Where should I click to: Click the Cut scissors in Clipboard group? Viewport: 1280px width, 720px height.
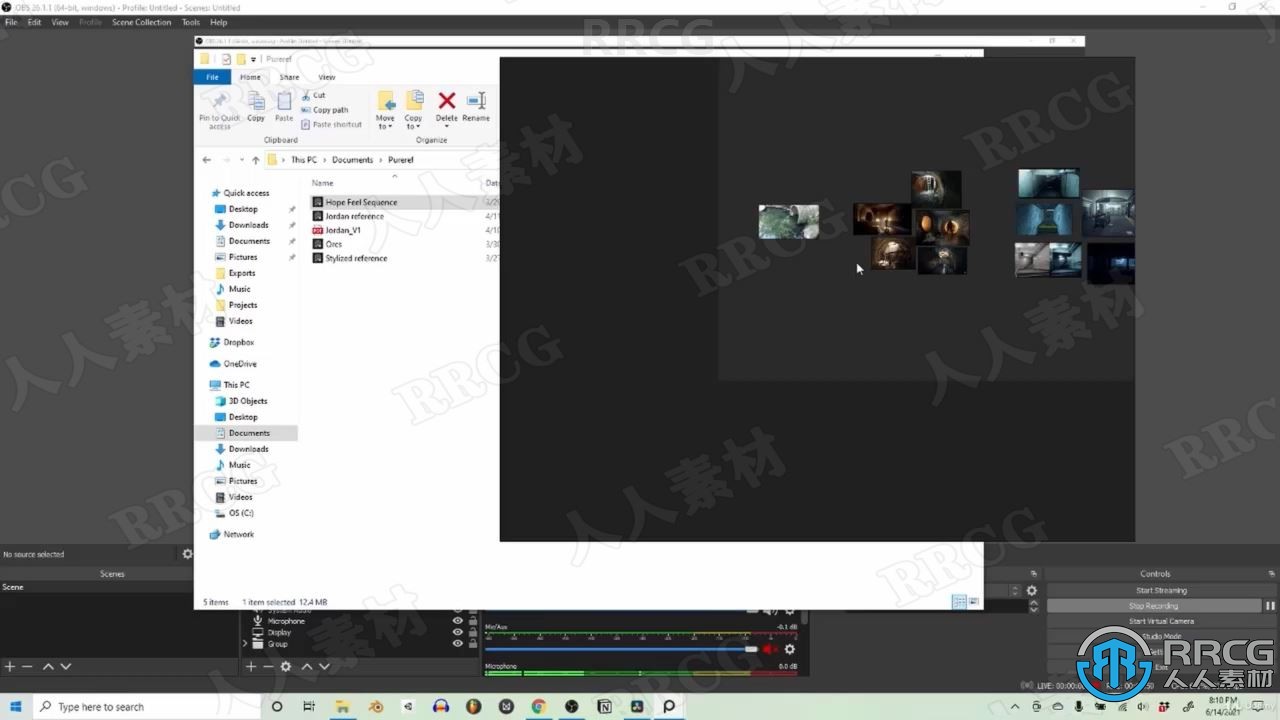pyautogui.click(x=306, y=95)
